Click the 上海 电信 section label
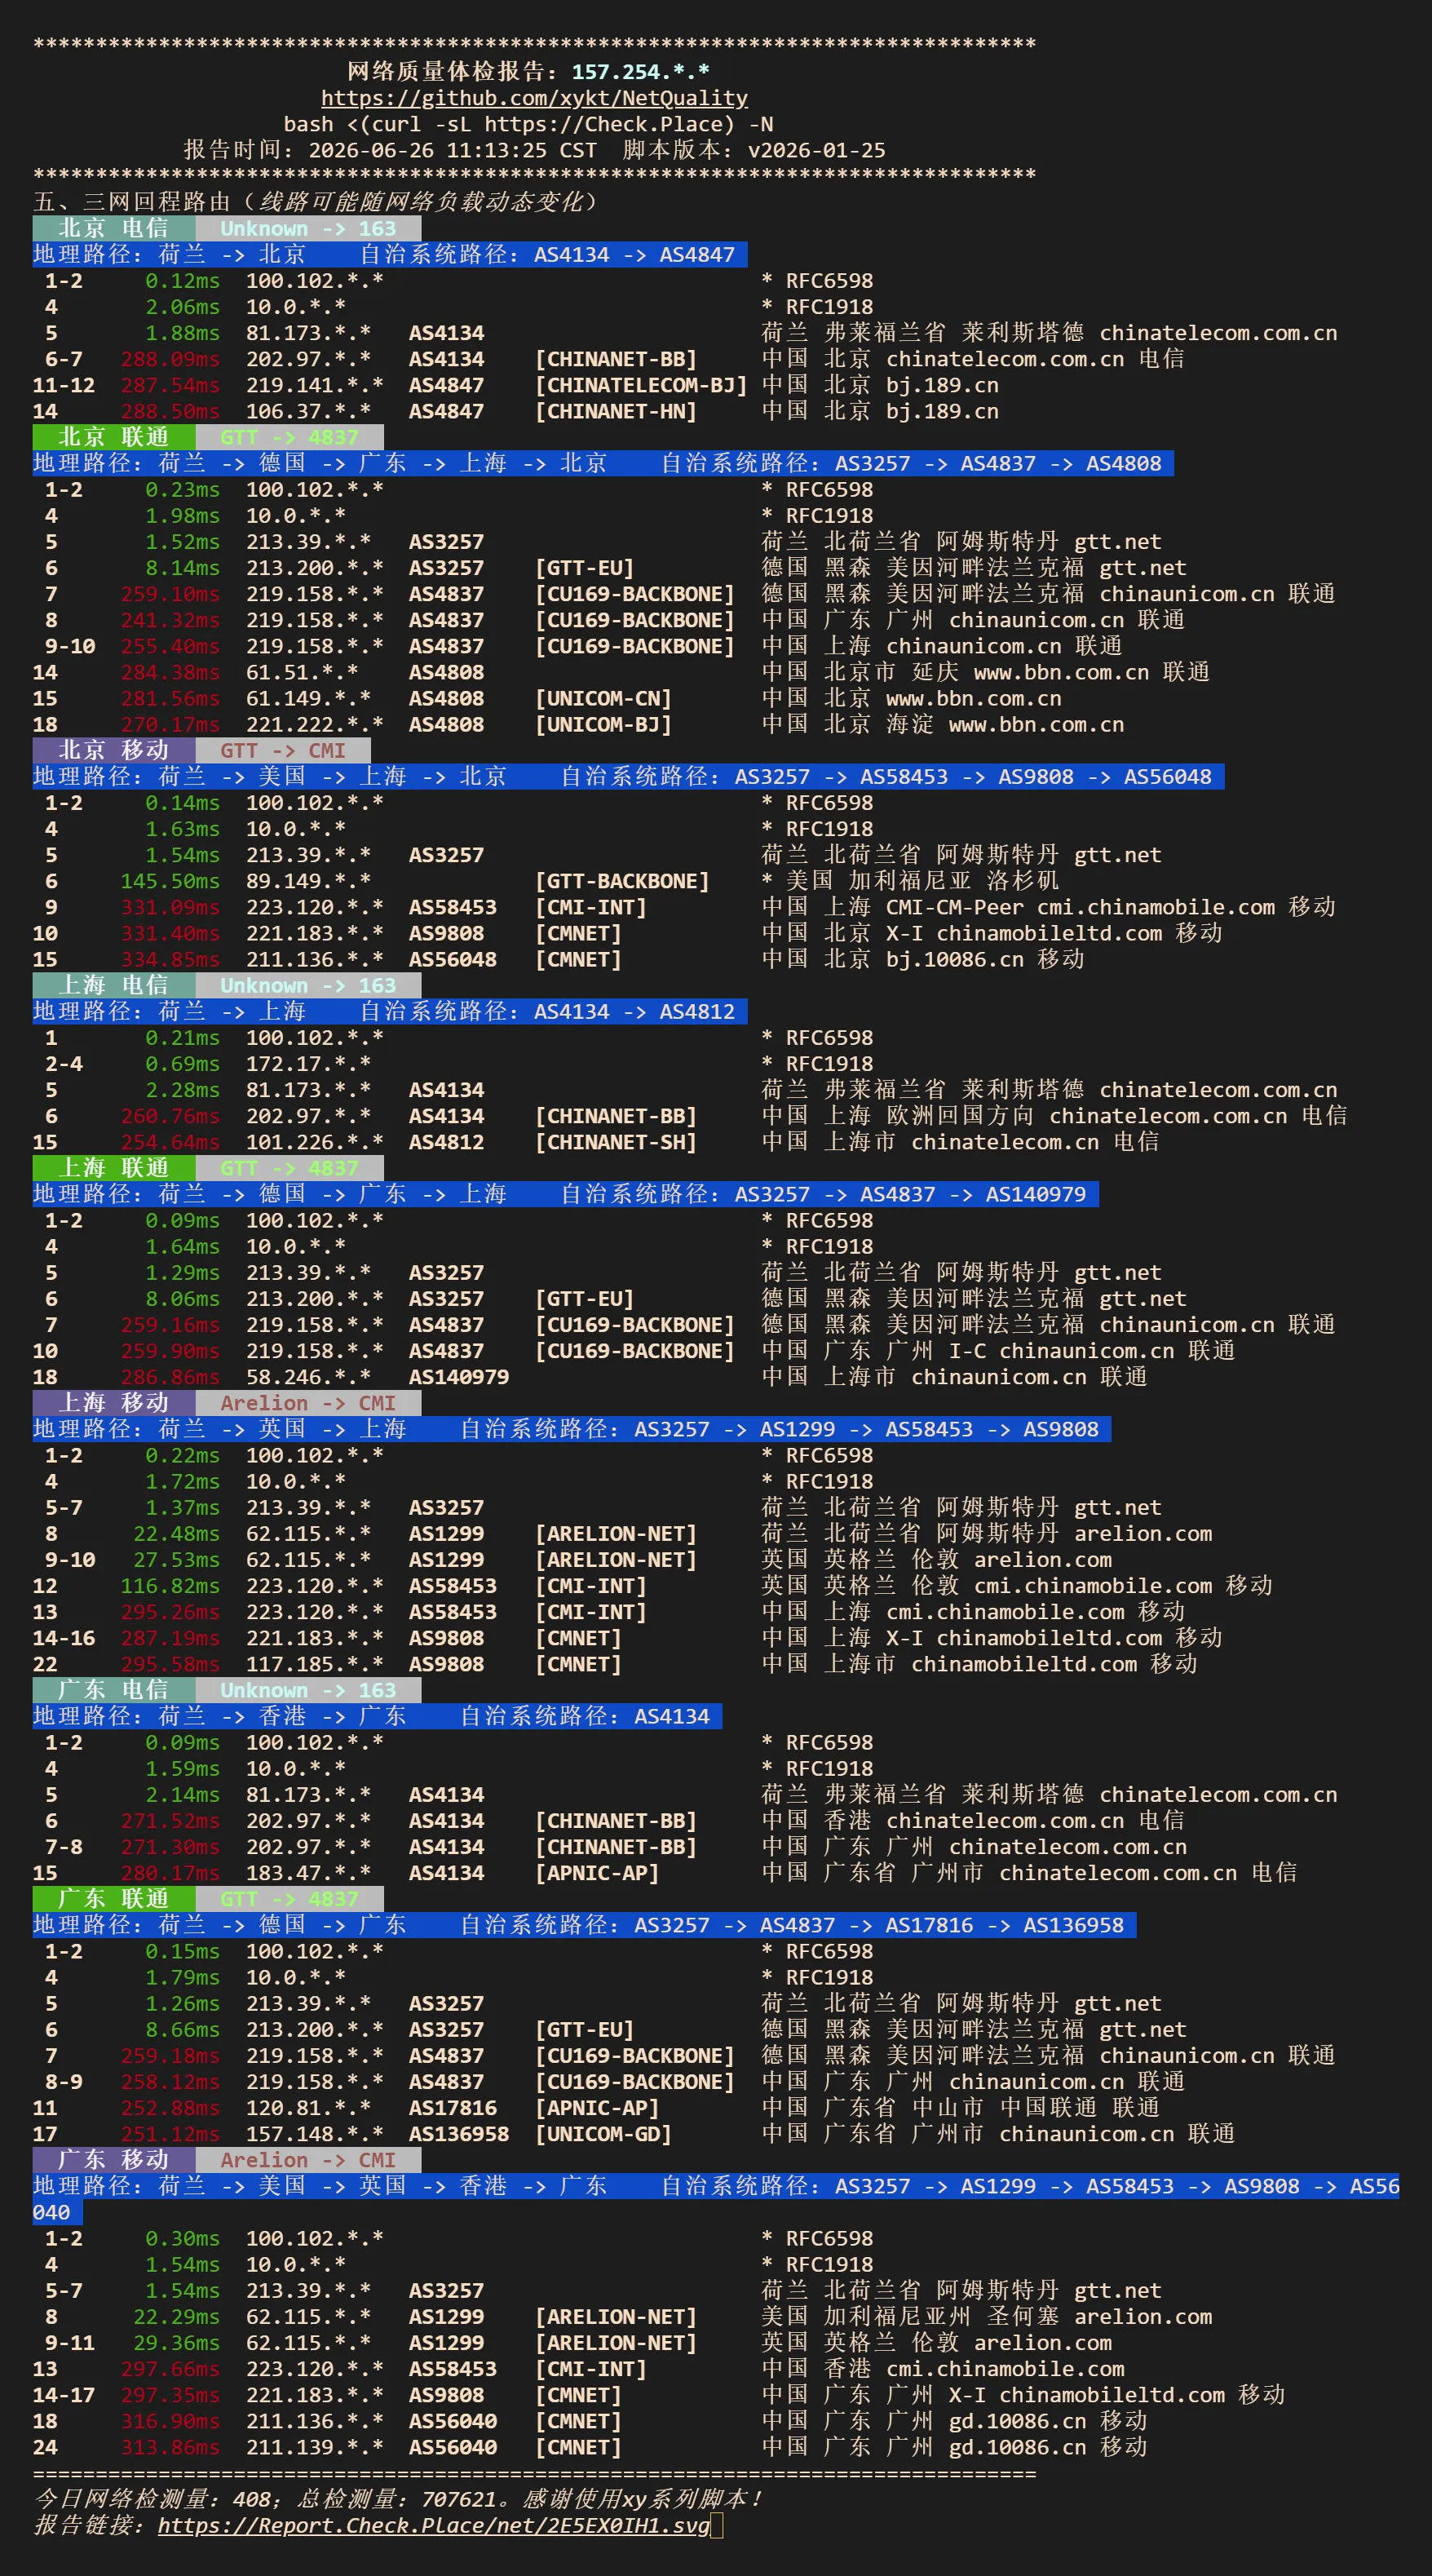 (x=113, y=985)
